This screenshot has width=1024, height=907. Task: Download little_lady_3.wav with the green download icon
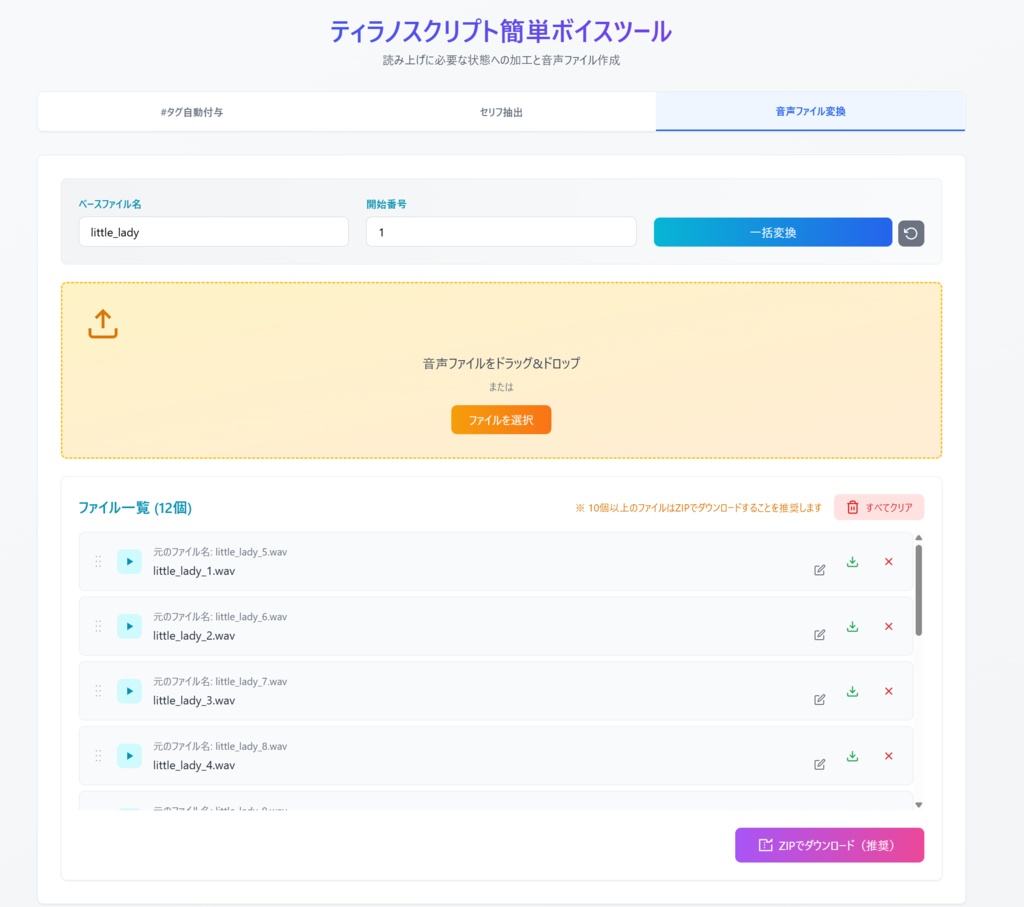tap(852, 690)
